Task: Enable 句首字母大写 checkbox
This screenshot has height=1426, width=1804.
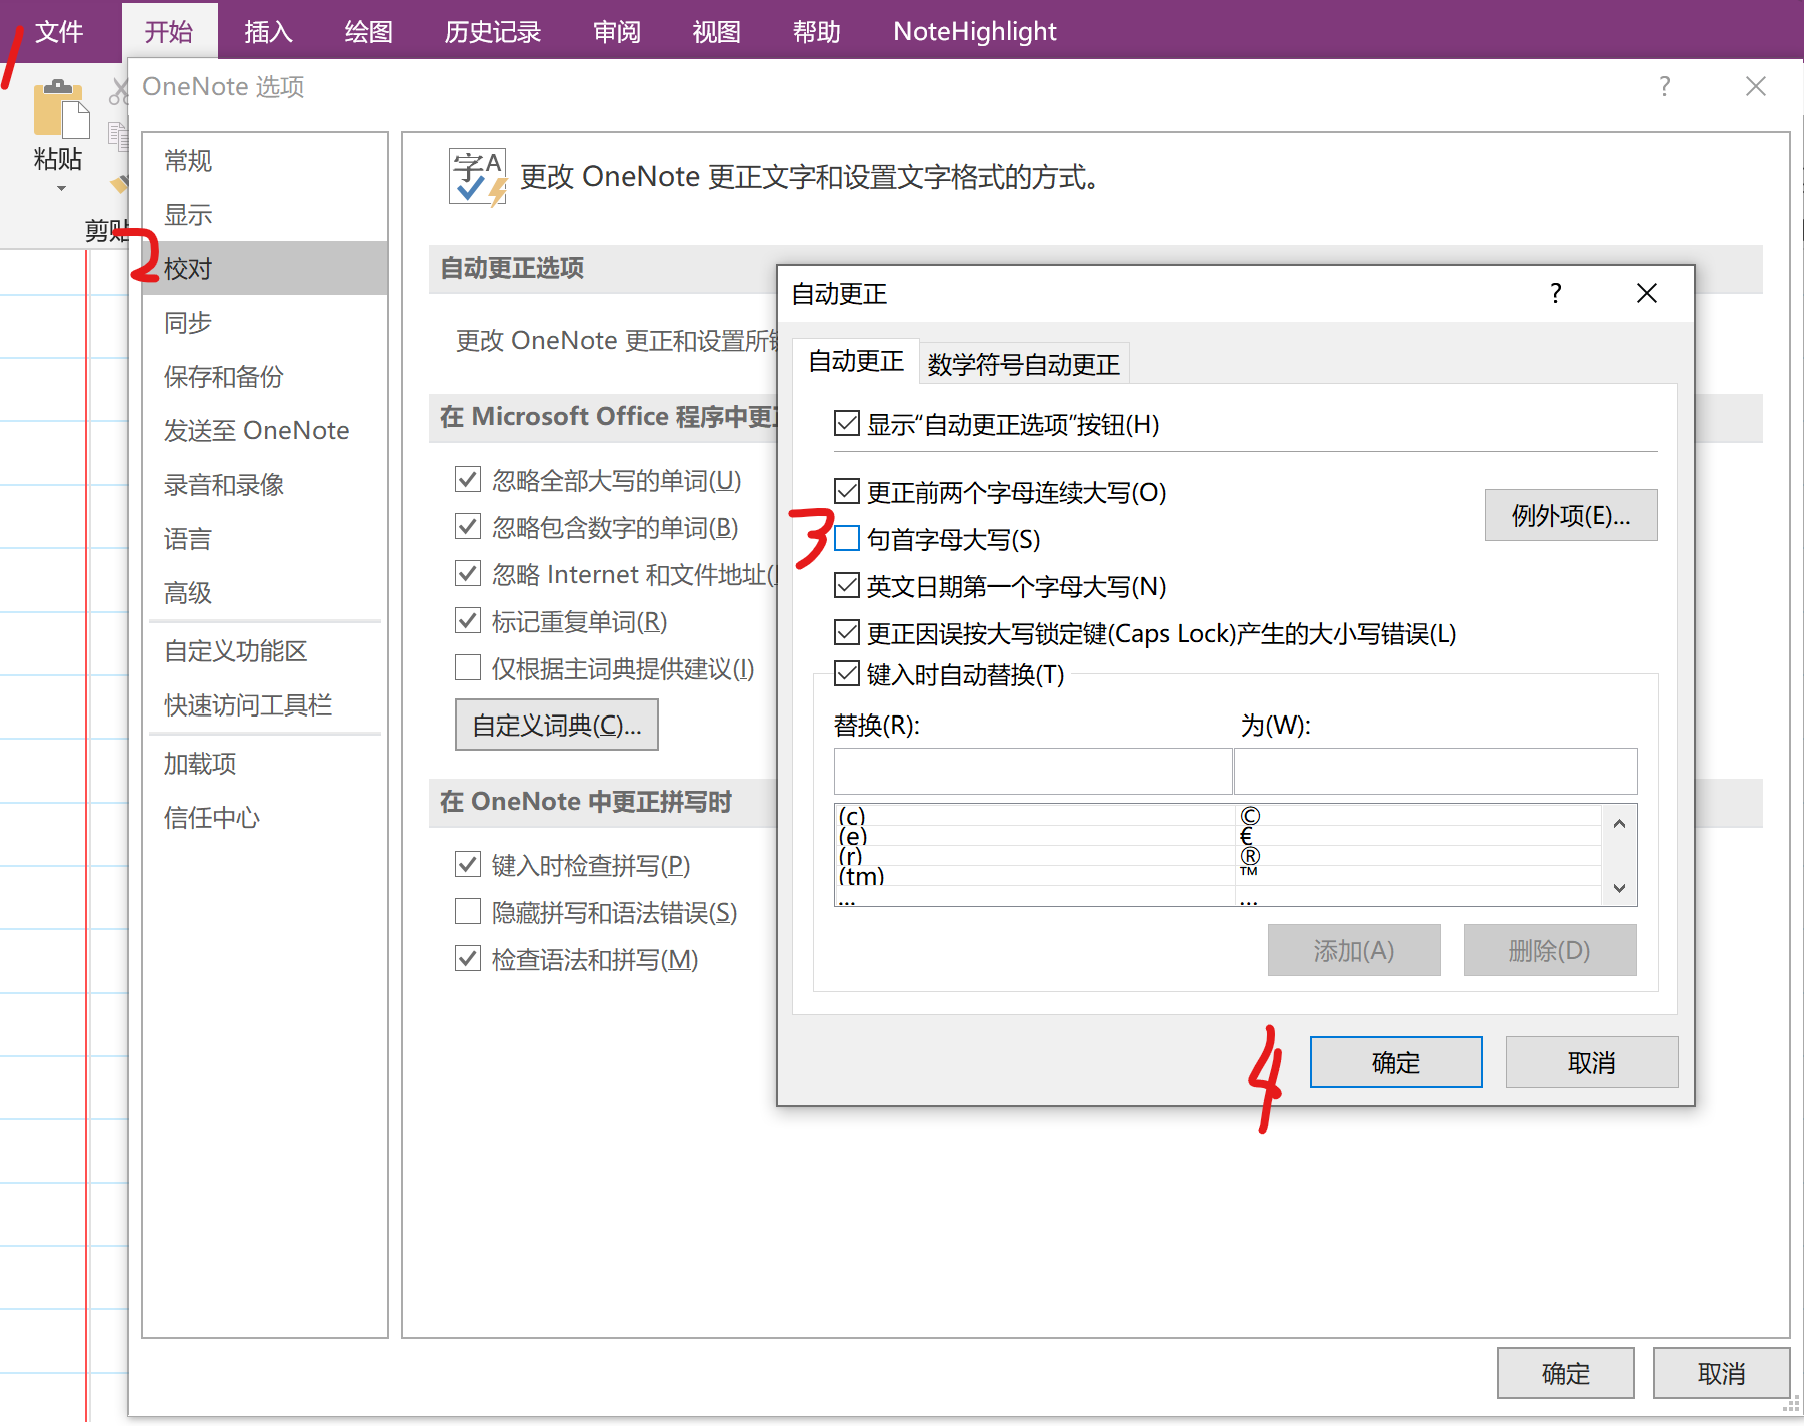Action: click(847, 538)
